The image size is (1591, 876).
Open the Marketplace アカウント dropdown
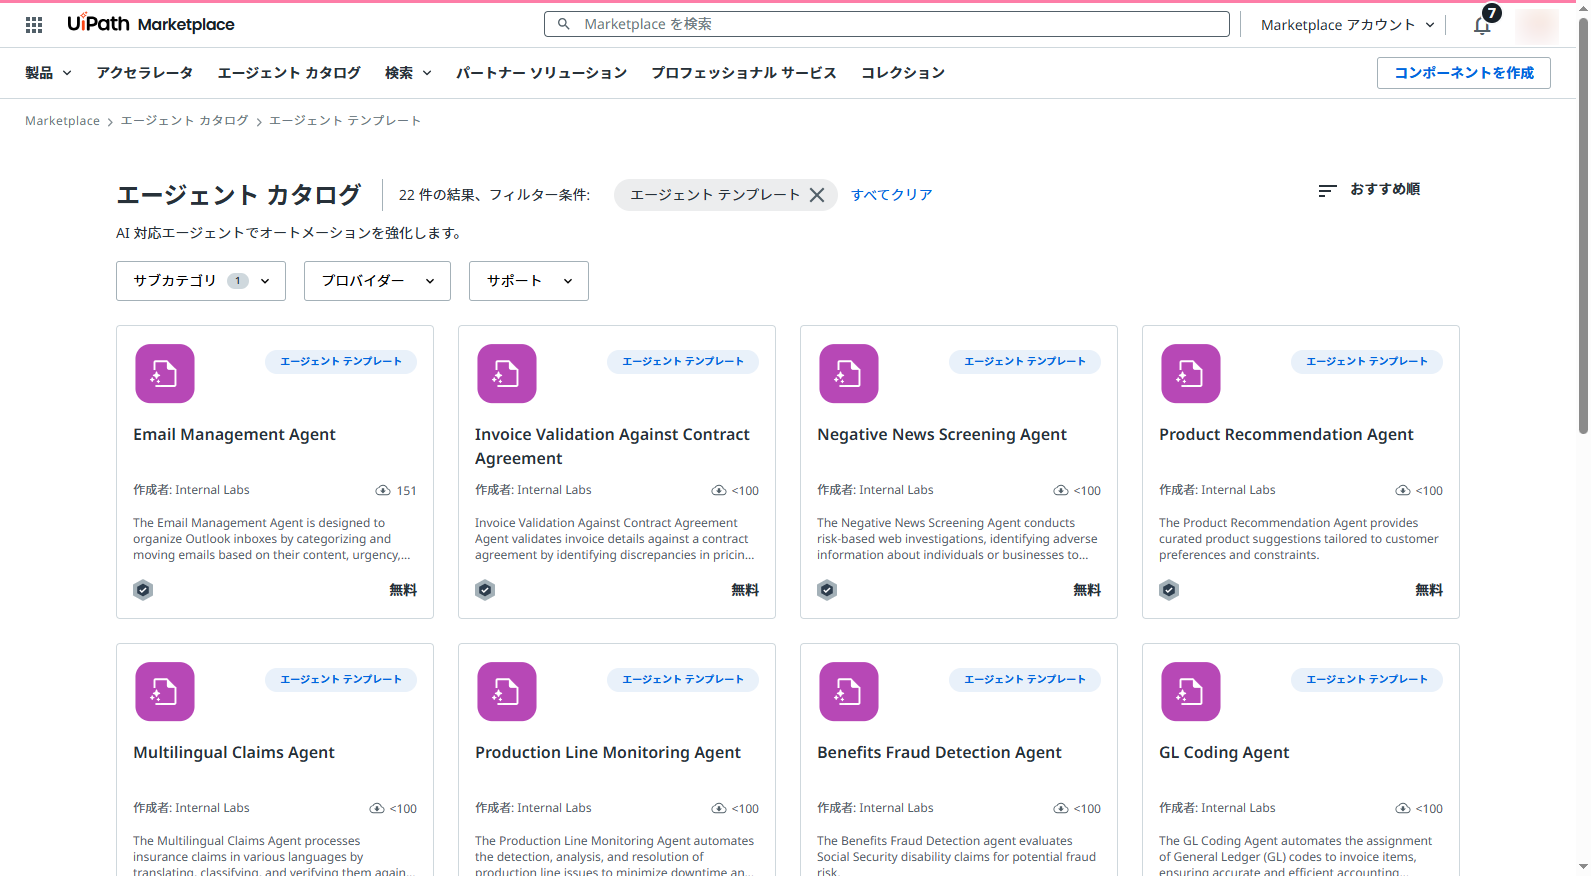click(x=1347, y=25)
